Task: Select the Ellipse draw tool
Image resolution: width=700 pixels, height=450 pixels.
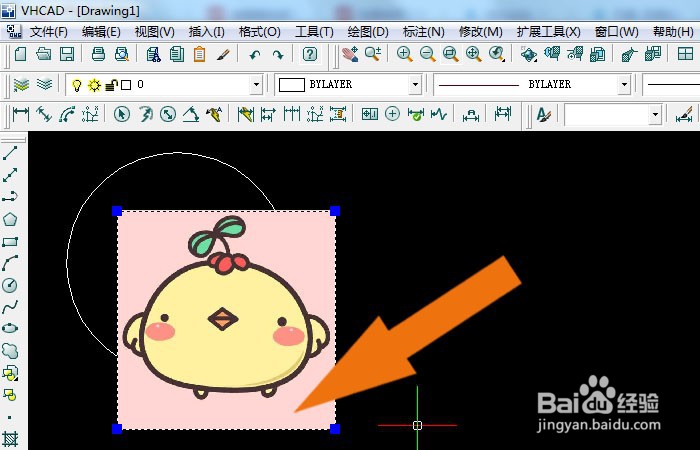Action: 10,328
